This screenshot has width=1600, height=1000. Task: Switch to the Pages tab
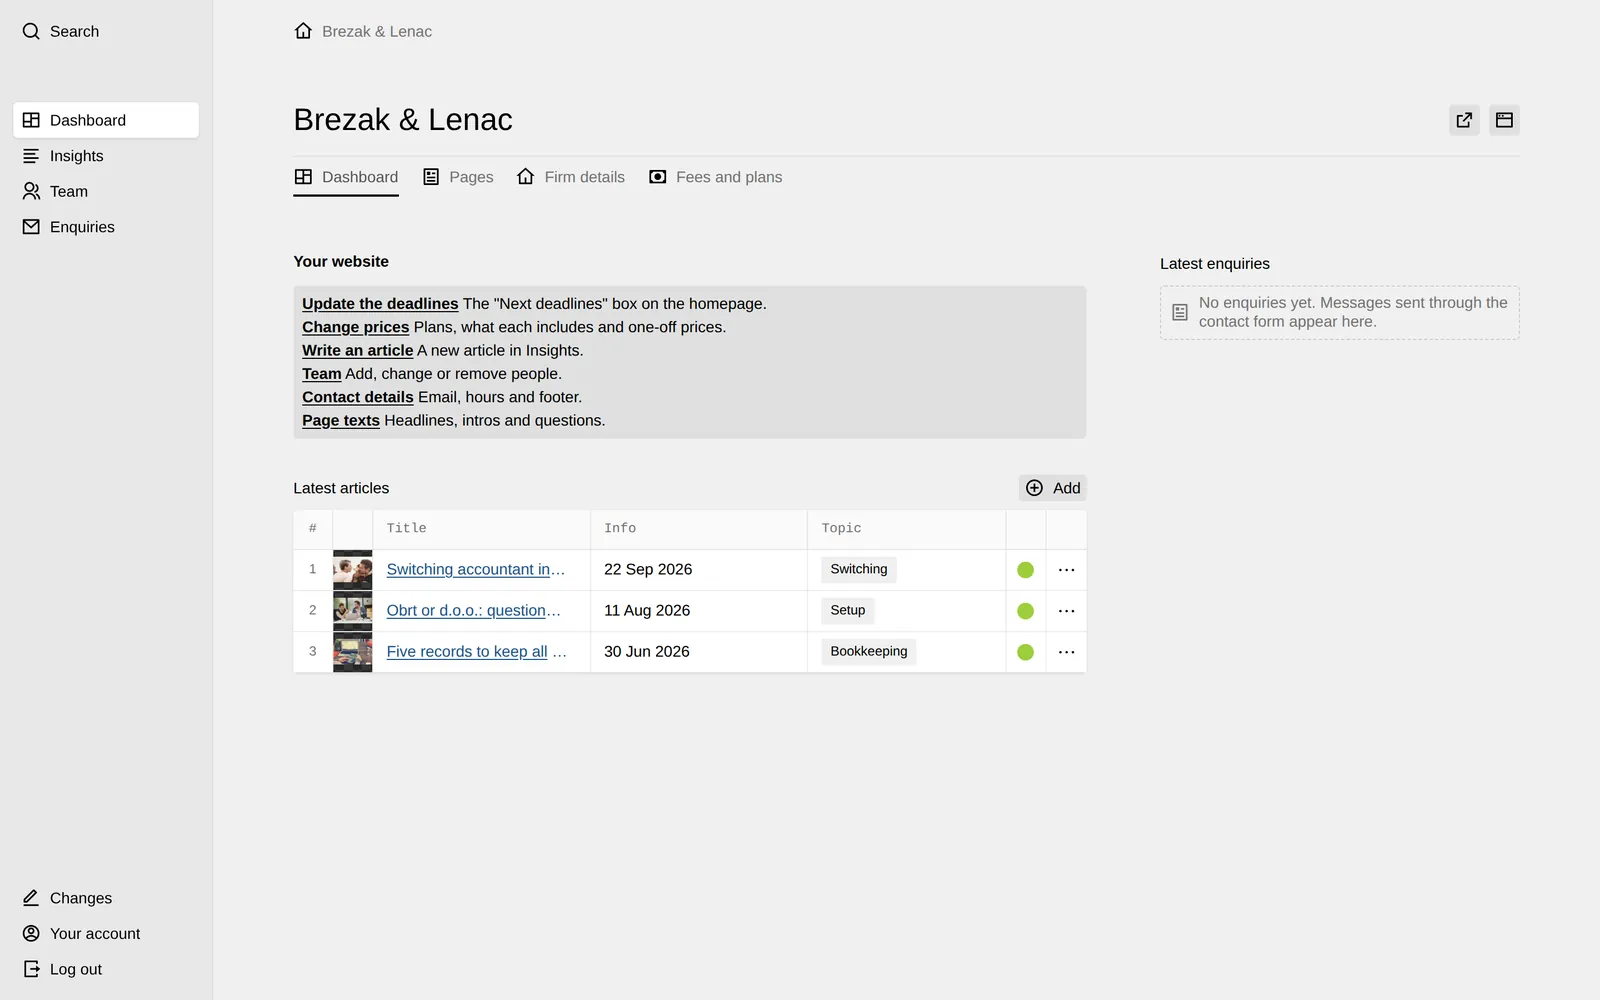458,177
